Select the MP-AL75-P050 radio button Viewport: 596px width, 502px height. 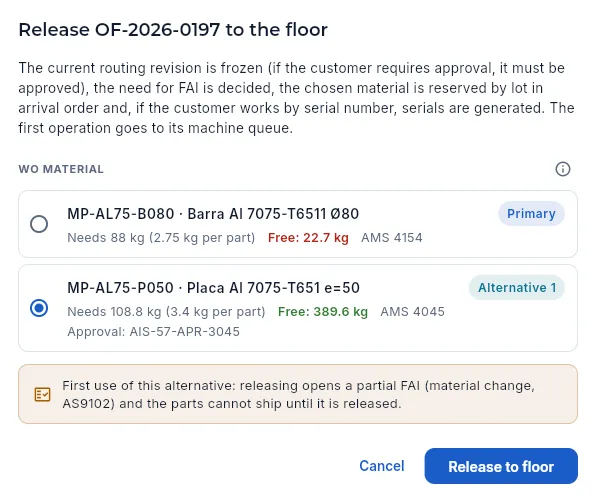(39, 308)
